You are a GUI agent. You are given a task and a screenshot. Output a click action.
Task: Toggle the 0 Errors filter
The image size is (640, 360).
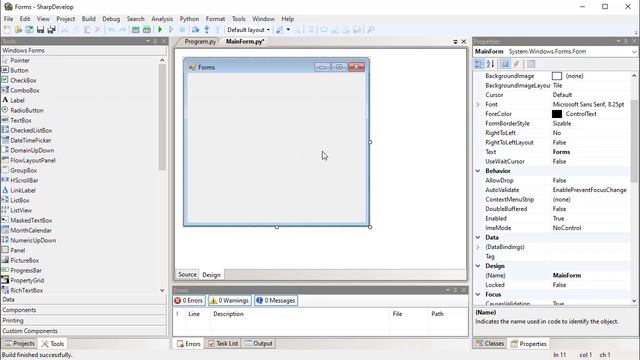[x=189, y=300]
